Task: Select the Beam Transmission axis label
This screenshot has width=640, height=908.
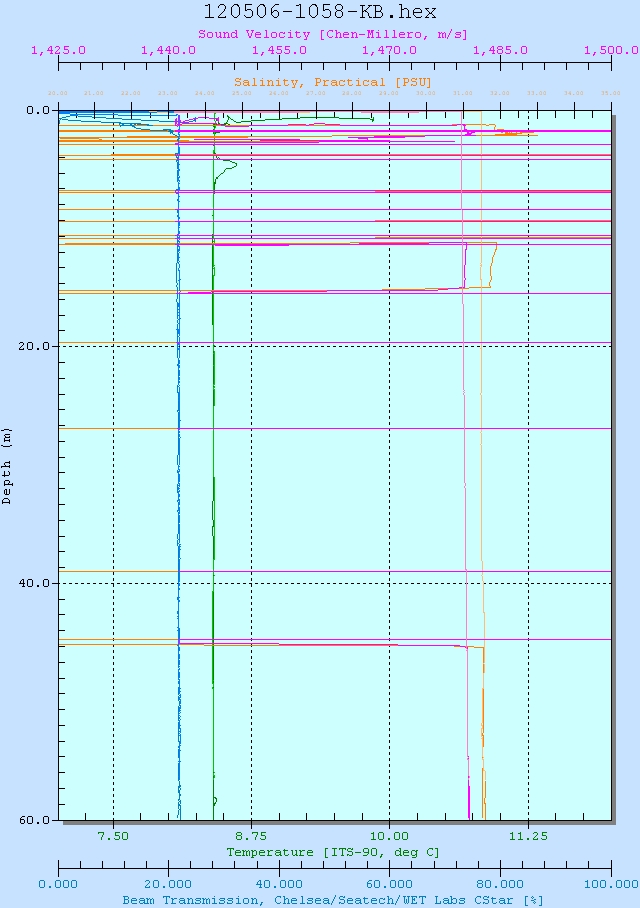Action: (x=332, y=900)
